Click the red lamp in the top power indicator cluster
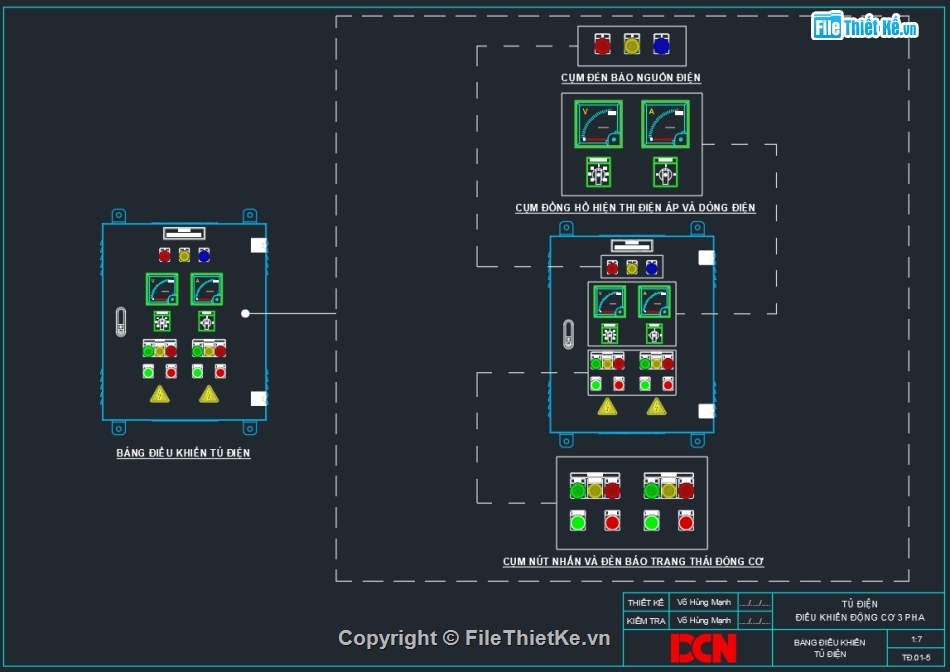 602,44
